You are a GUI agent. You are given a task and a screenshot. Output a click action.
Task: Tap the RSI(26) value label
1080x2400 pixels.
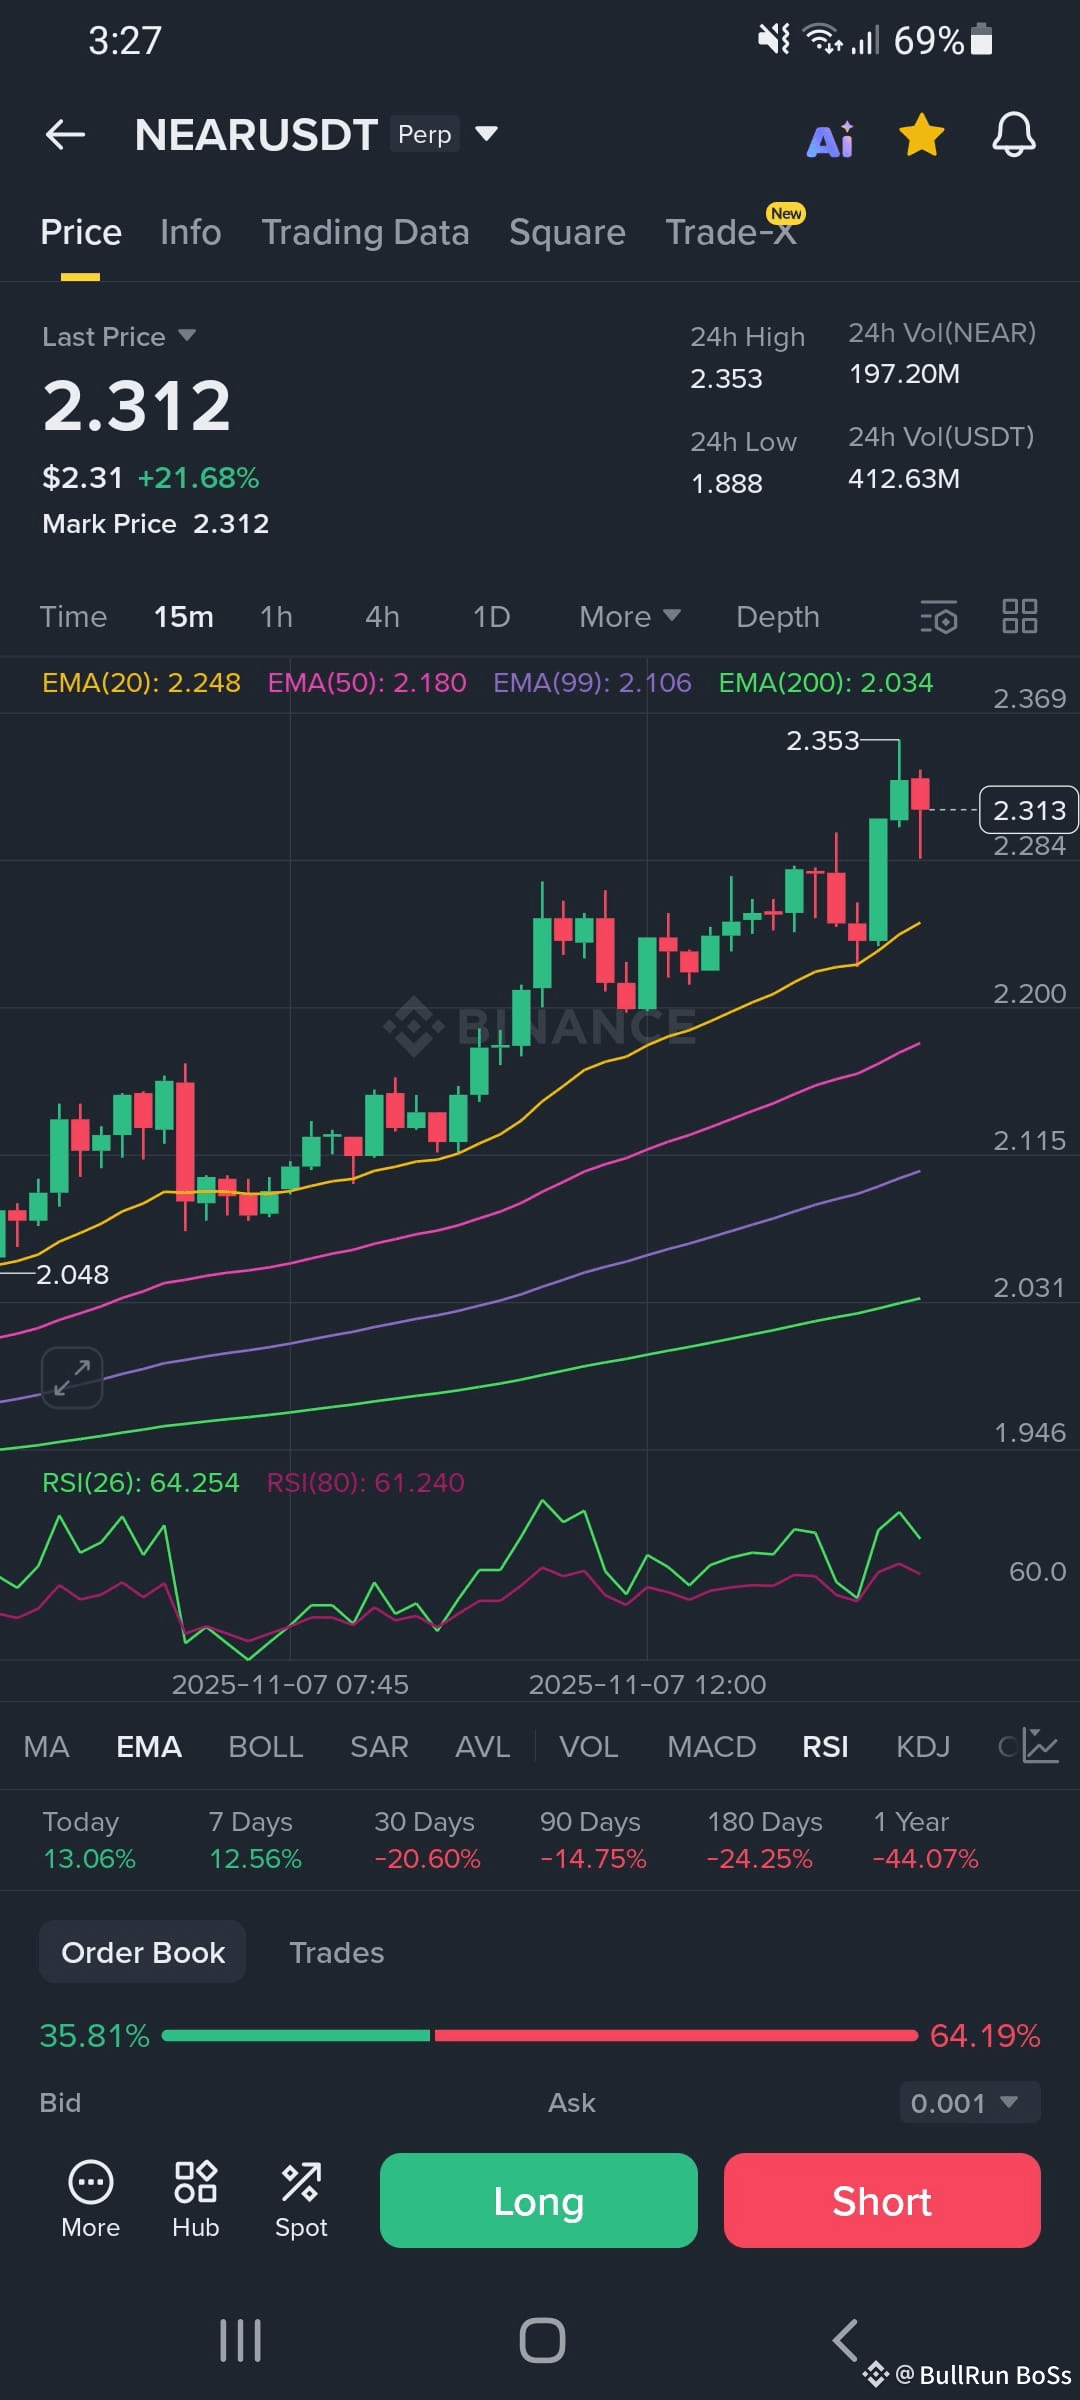coord(141,1482)
